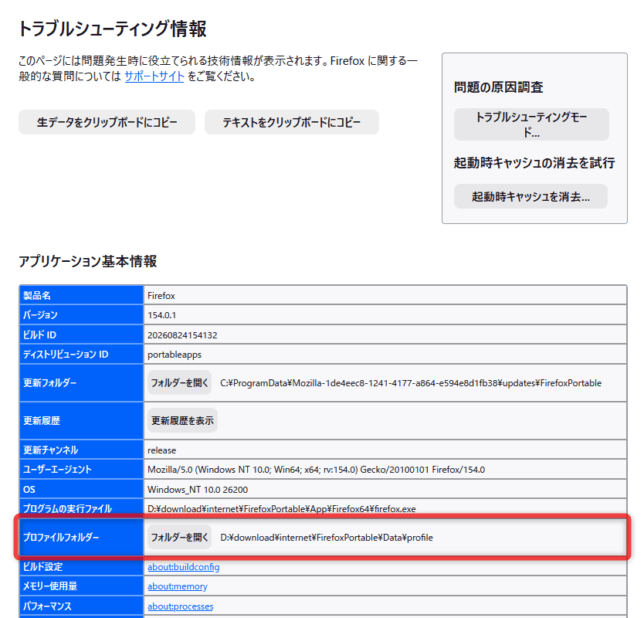Click the ディストリビューション ID row header
The width and height of the screenshot is (644, 618).
click(81, 354)
